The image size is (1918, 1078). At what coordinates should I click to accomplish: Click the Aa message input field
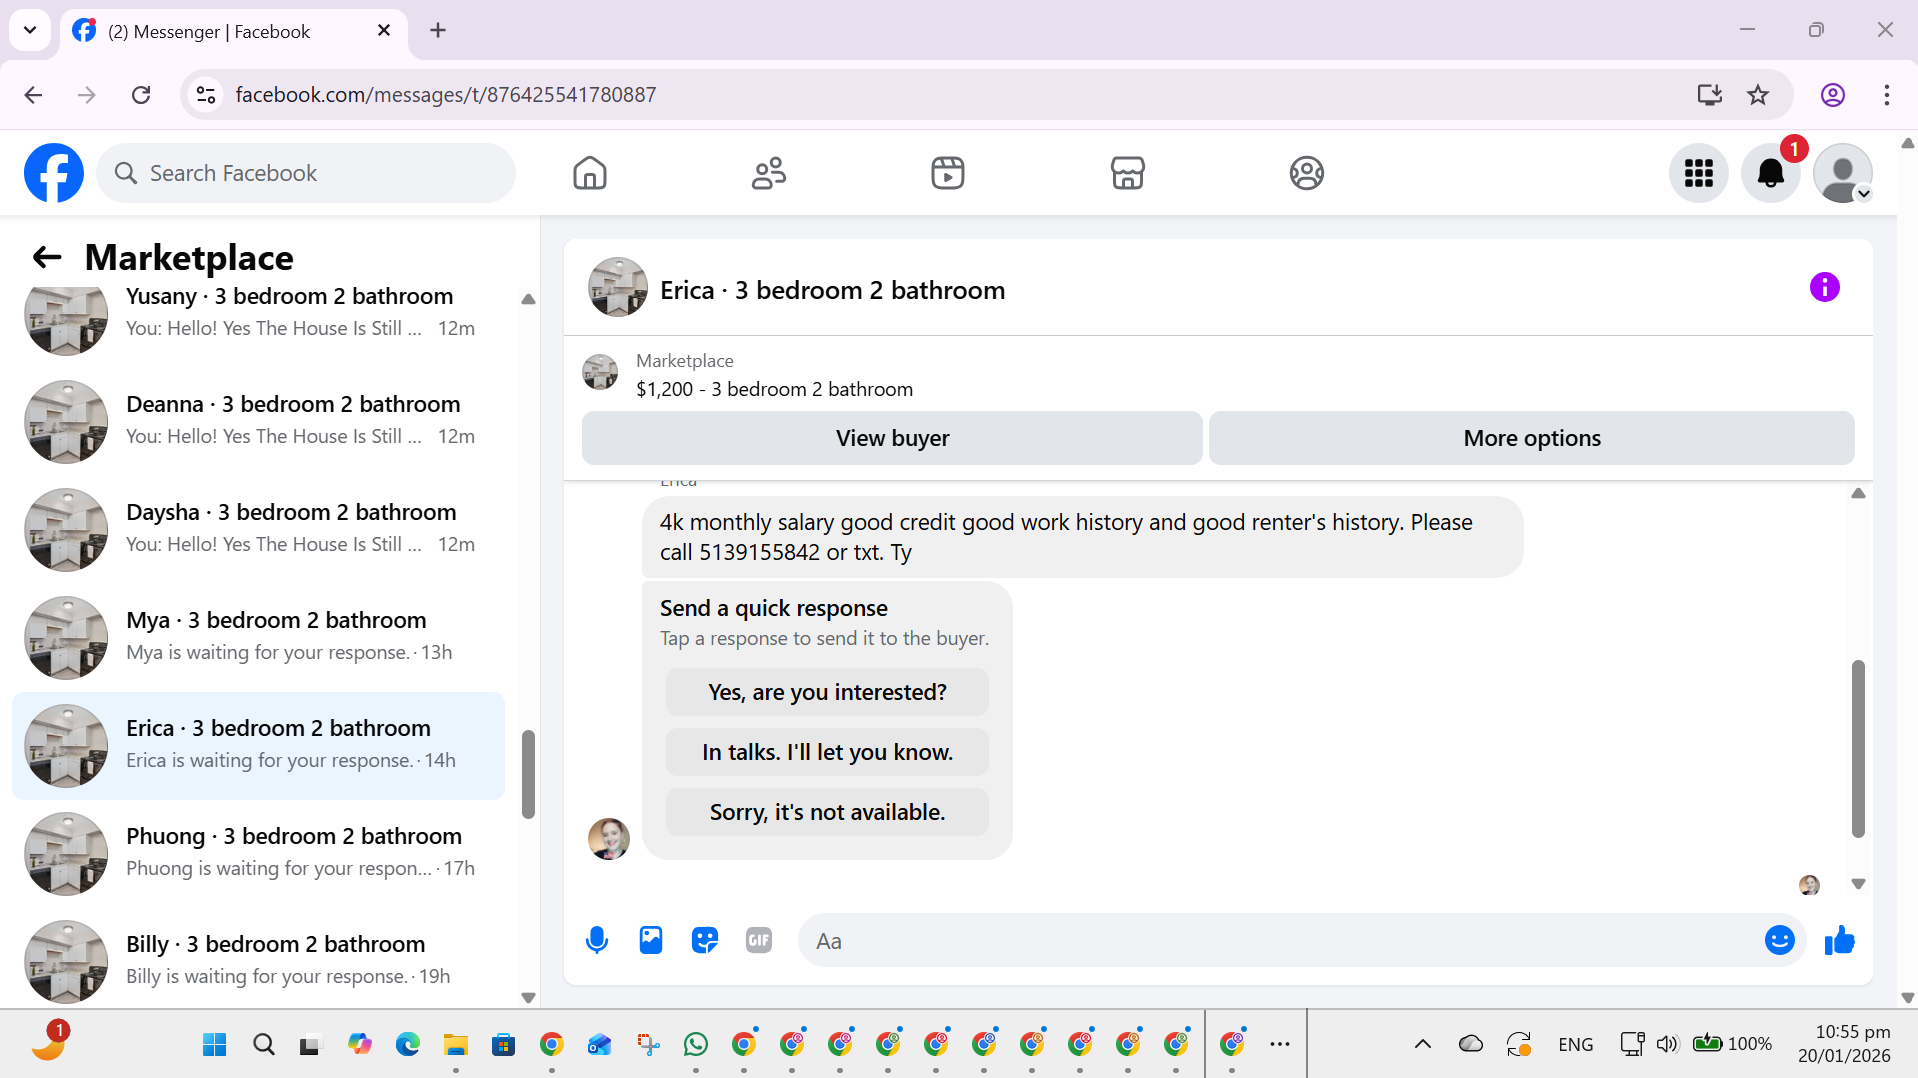pos(1280,940)
